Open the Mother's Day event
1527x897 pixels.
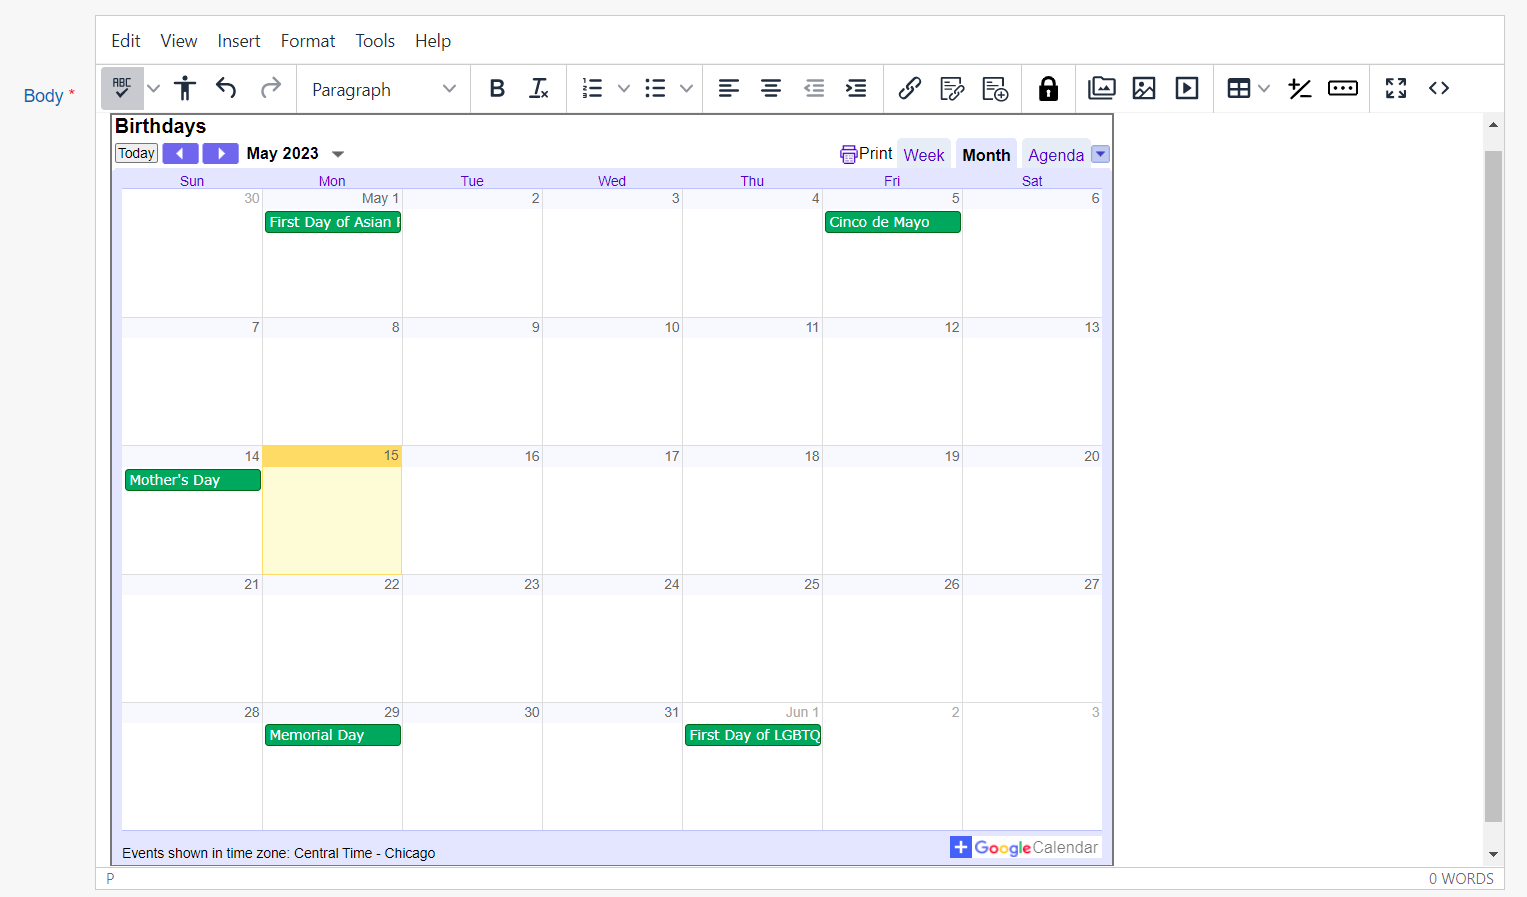(192, 480)
